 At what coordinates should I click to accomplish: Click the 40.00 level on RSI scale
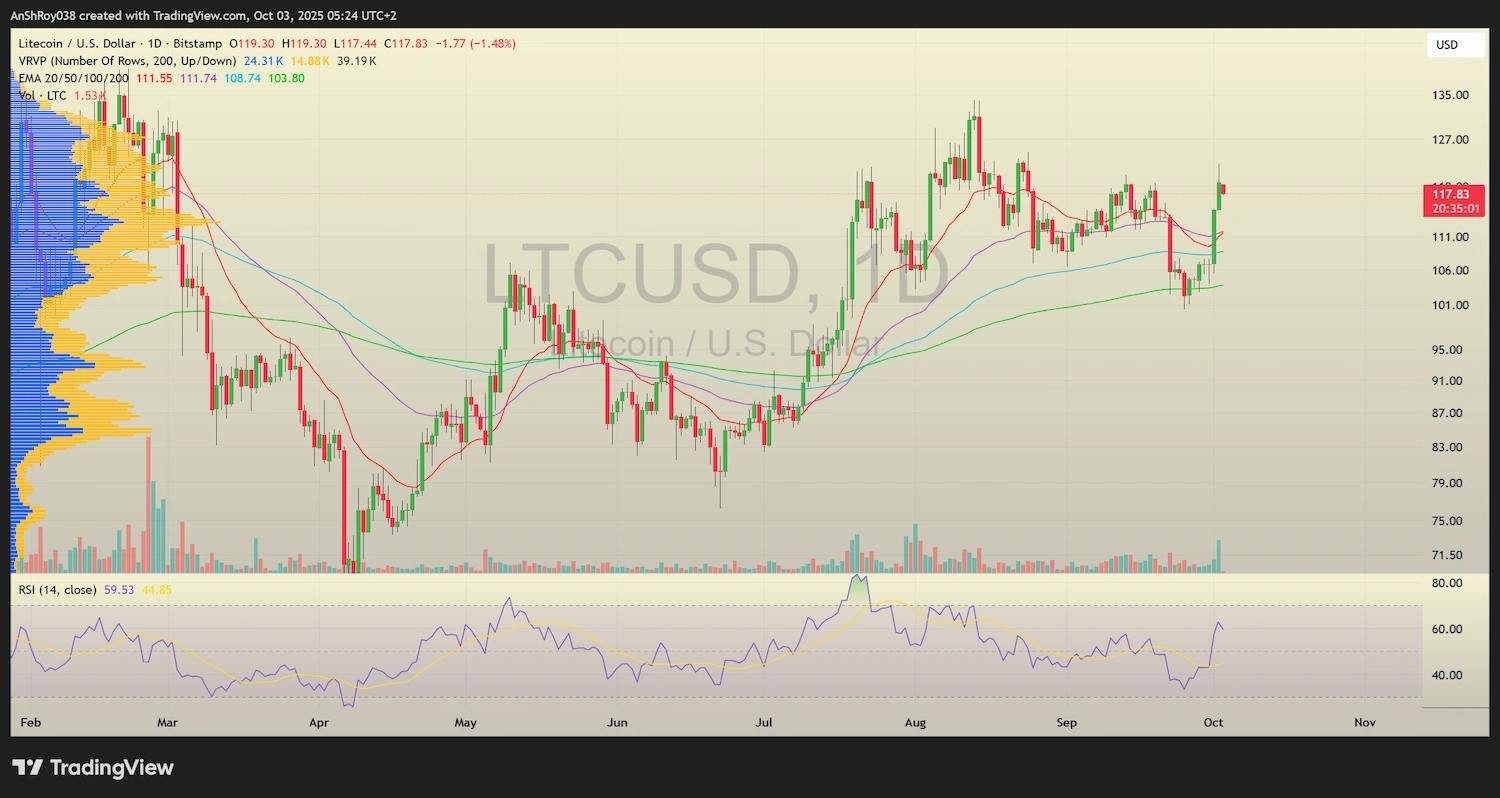[1448, 675]
